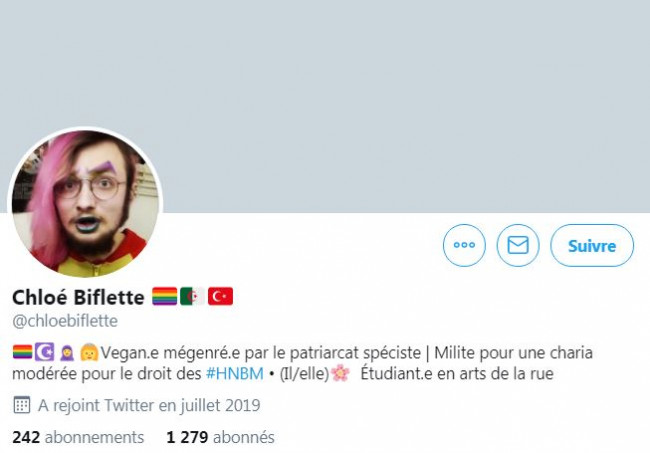The image size is (650, 453).
Task: Click the Chloé Biflette display name
Action: tap(78, 297)
